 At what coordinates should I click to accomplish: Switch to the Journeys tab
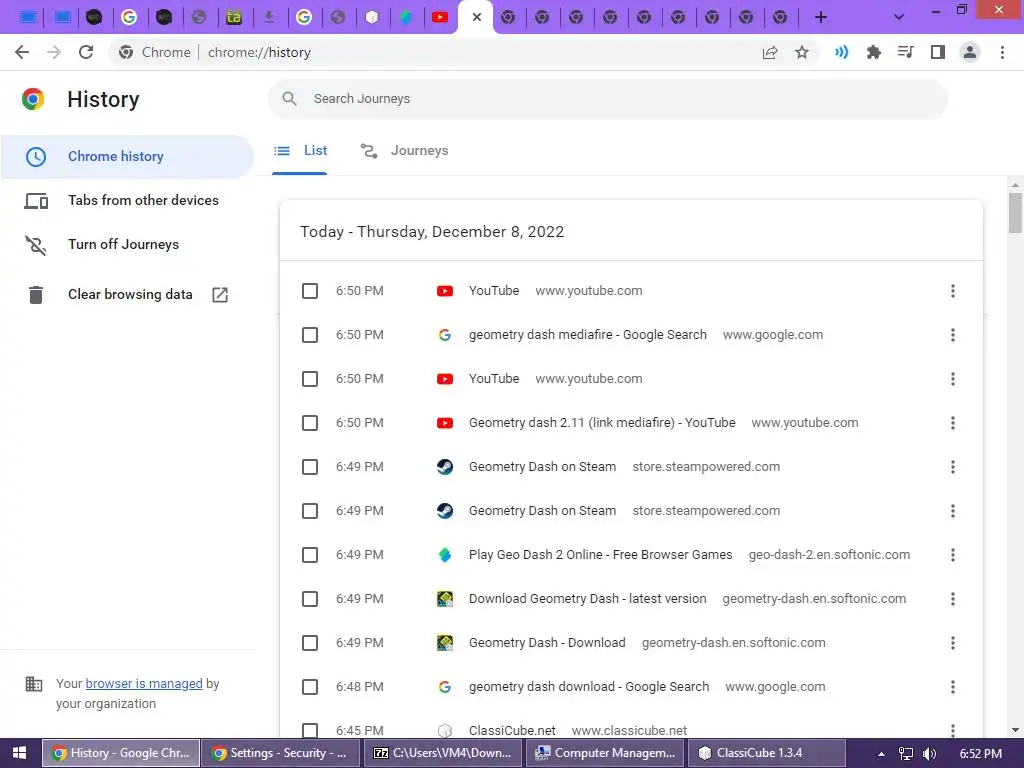pos(405,151)
